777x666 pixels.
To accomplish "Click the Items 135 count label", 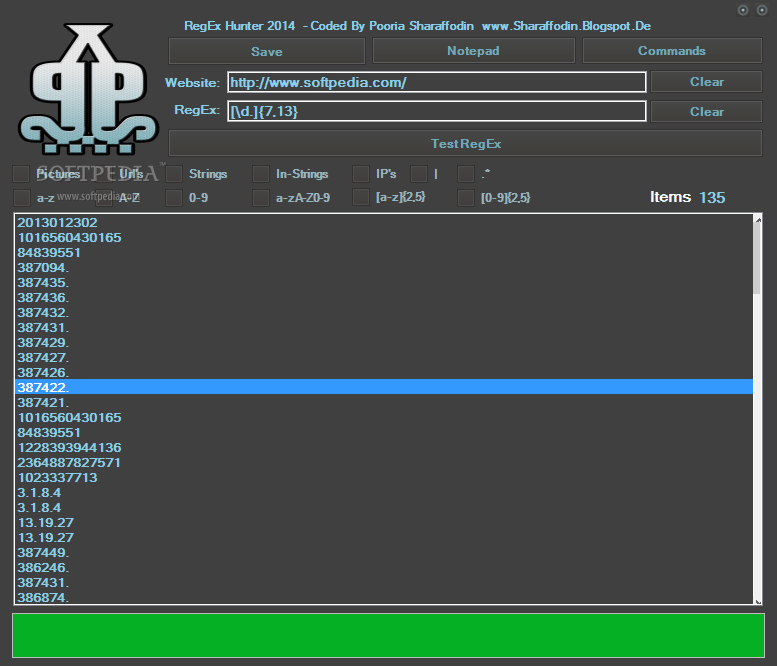I will pyautogui.click(x=687, y=197).
